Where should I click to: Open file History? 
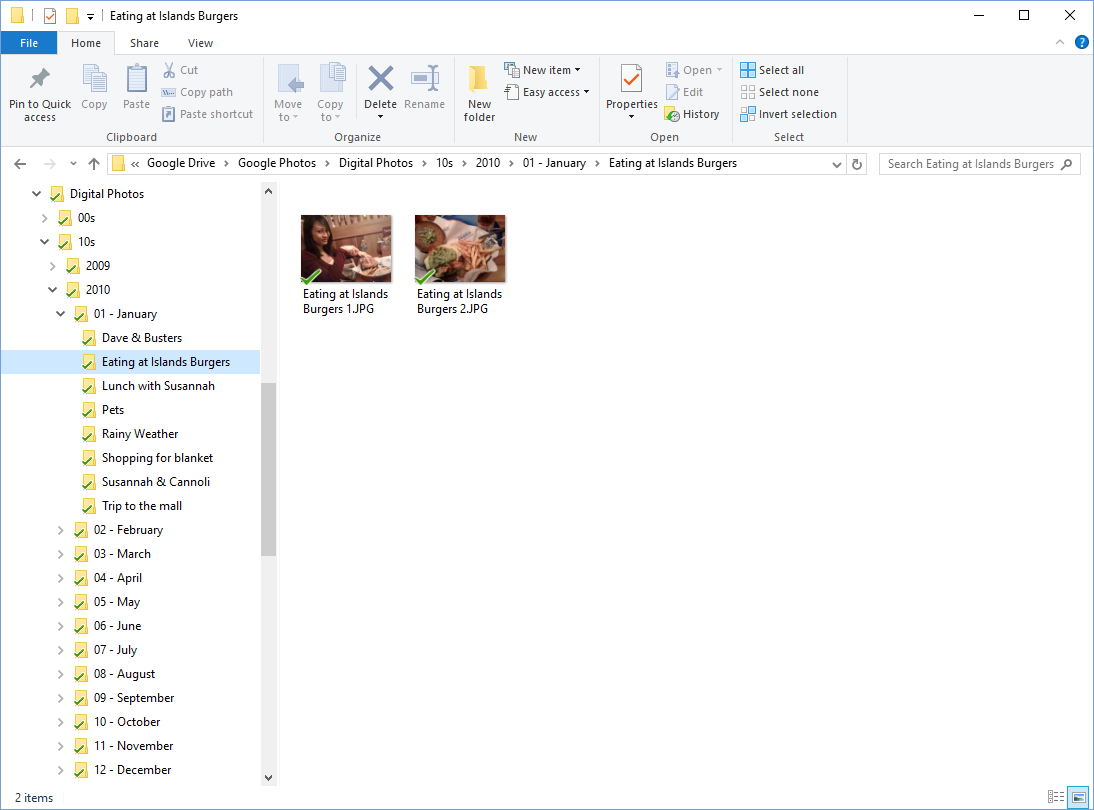coord(692,114)
